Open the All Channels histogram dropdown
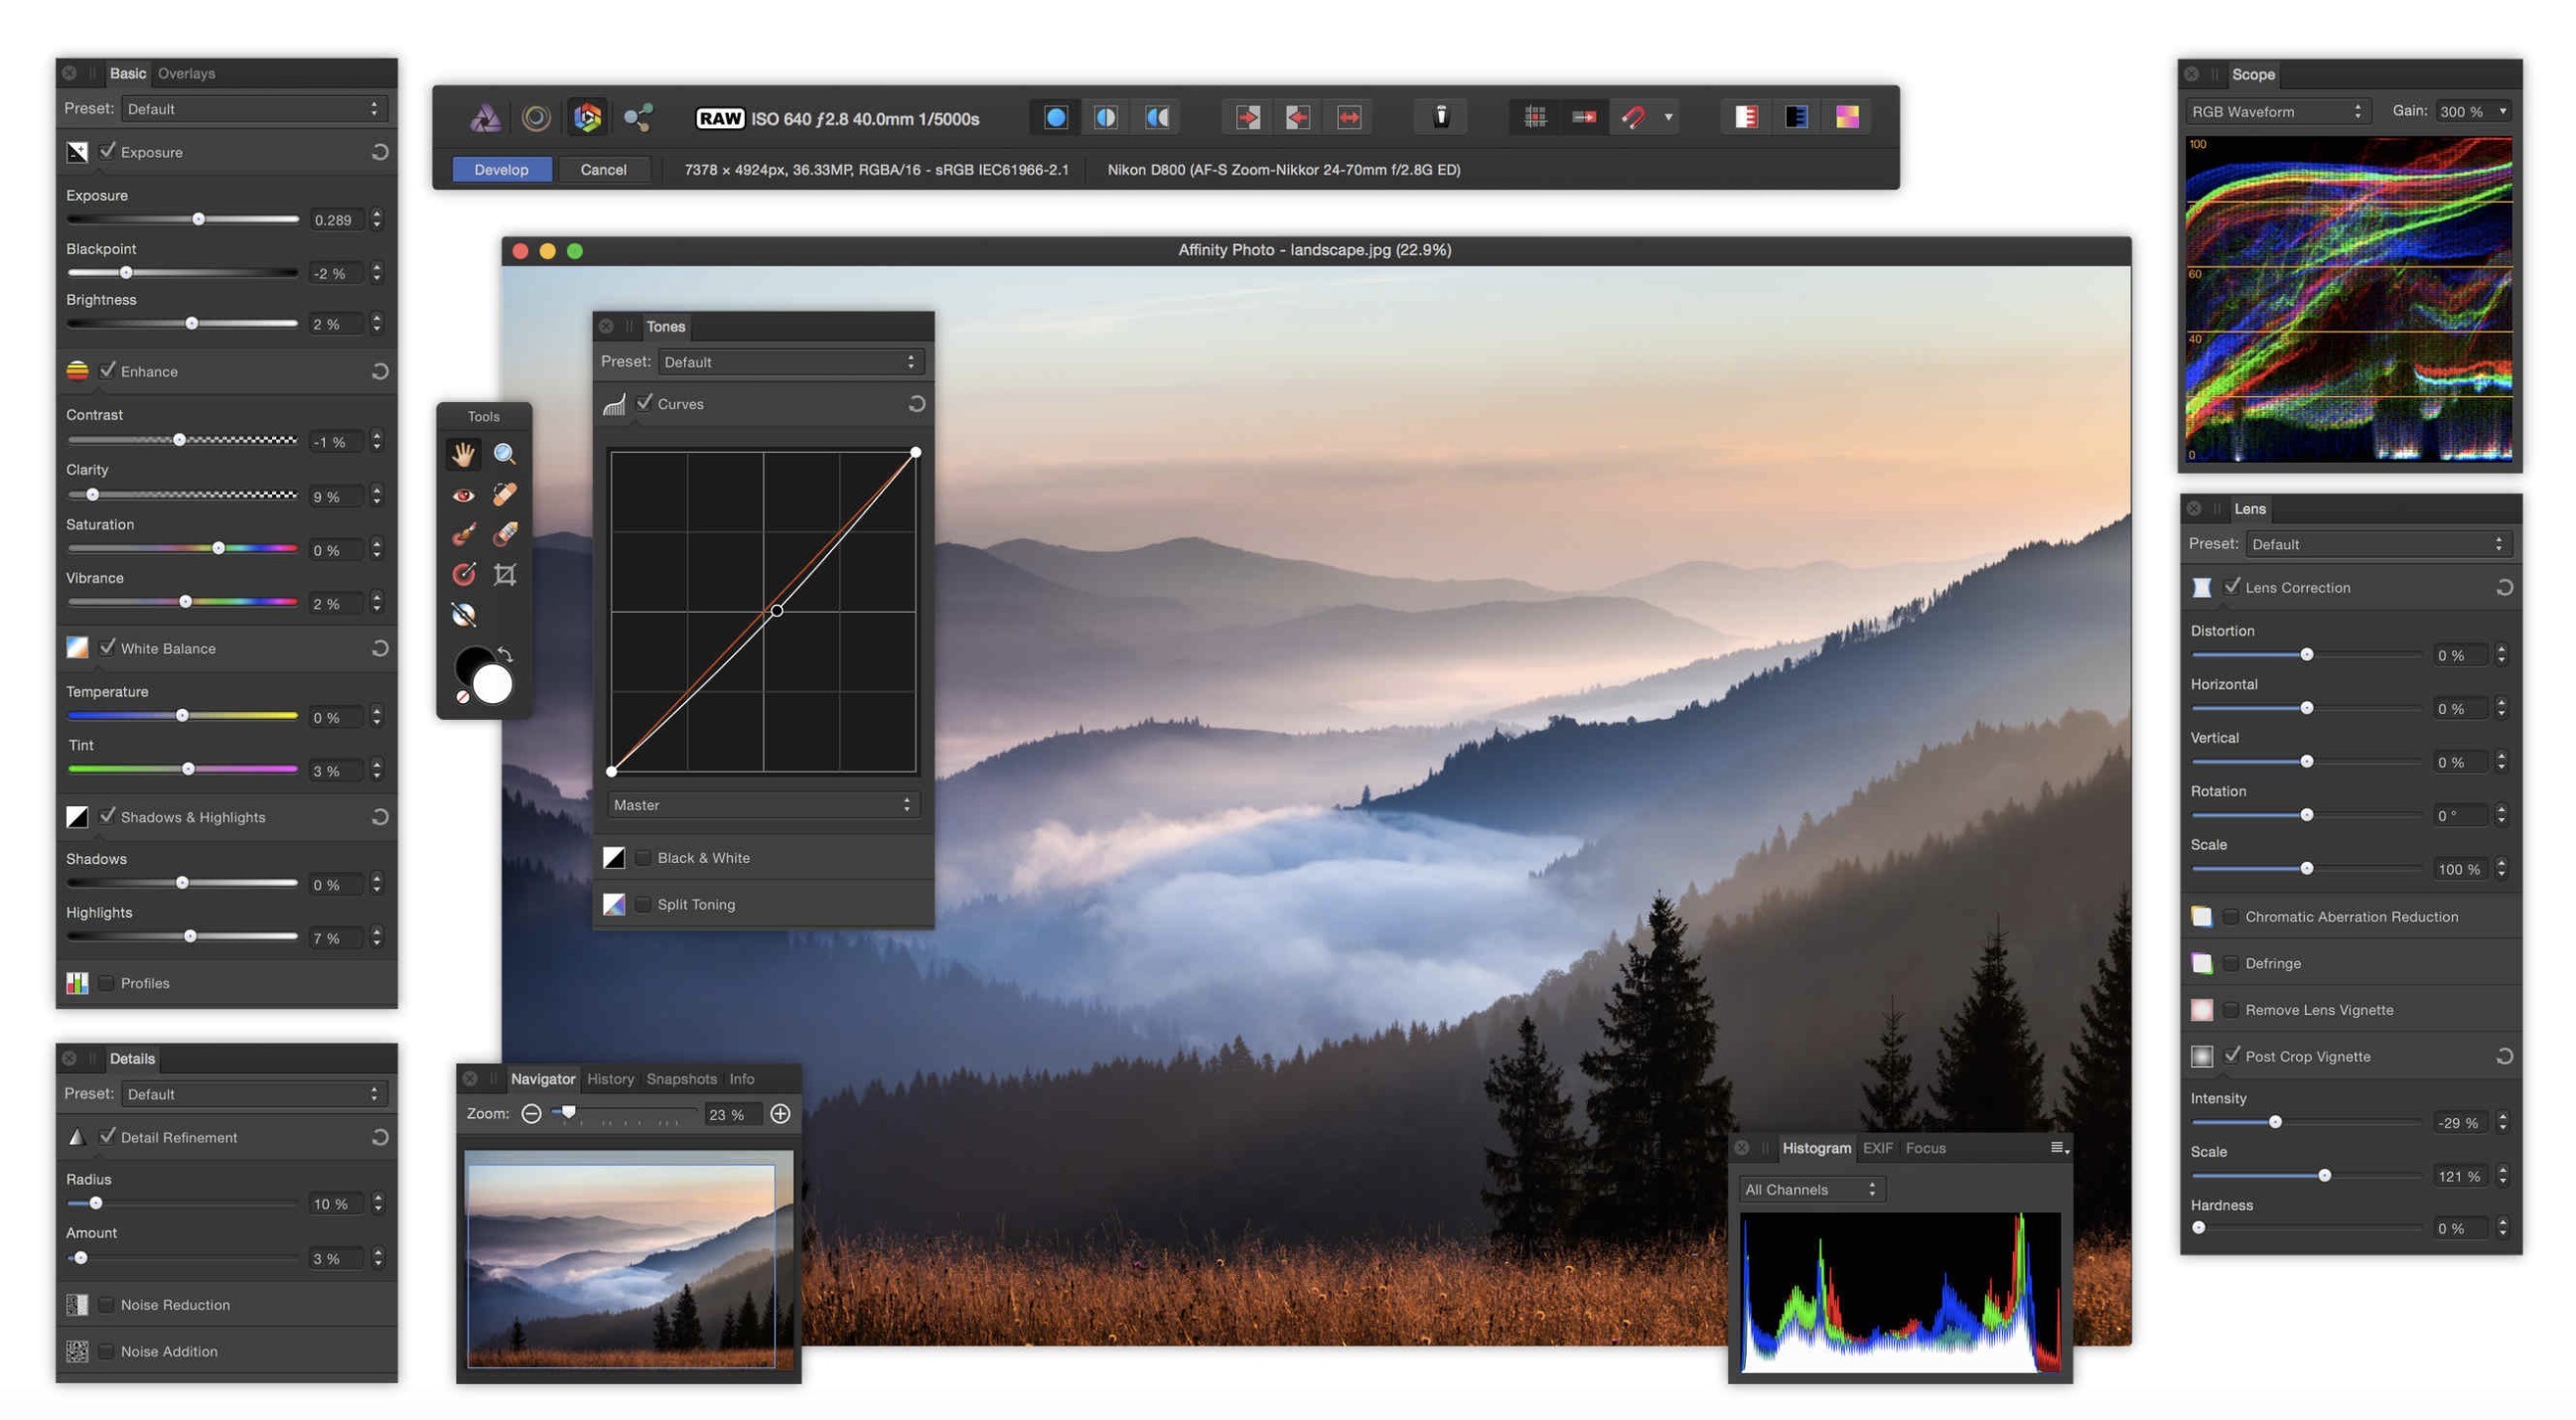 1811,1190
